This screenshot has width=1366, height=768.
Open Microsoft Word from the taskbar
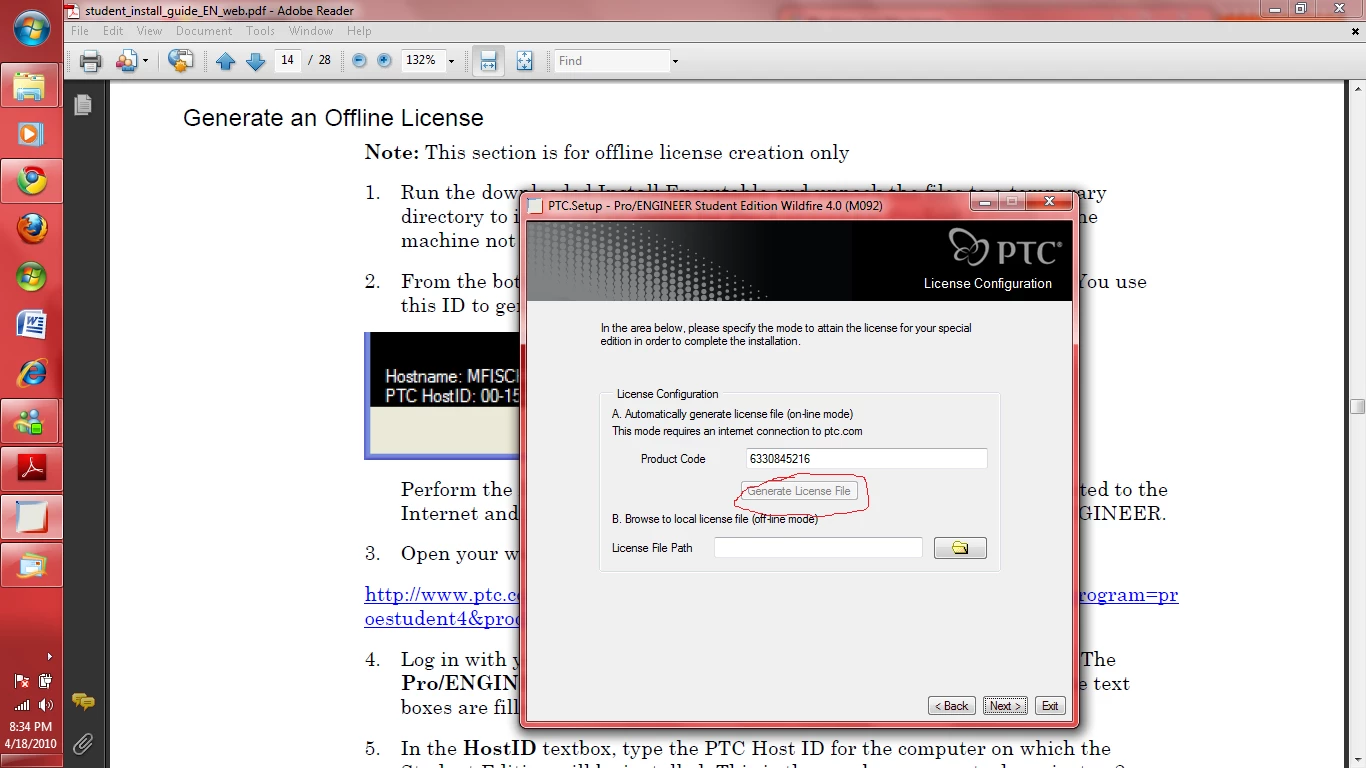[31, 325]
